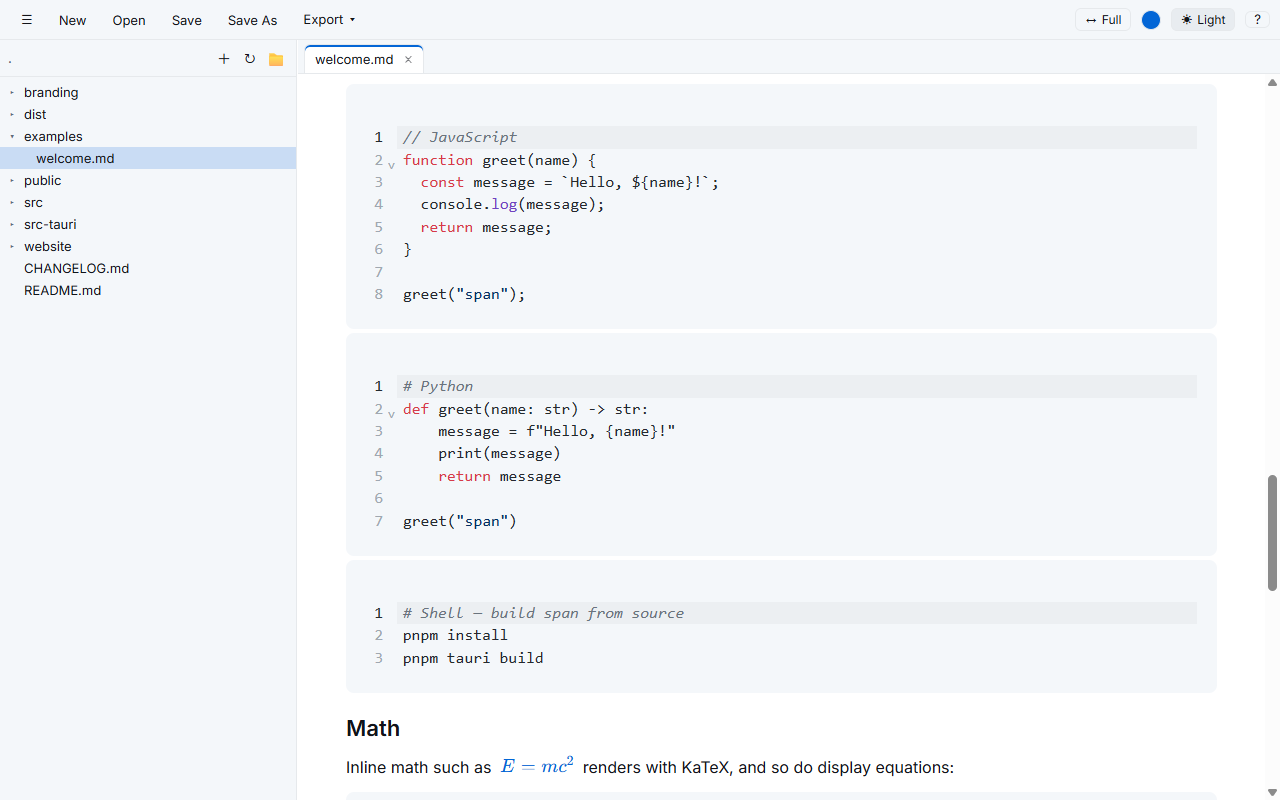
Task: Expand the public folder
Action: 148,180
